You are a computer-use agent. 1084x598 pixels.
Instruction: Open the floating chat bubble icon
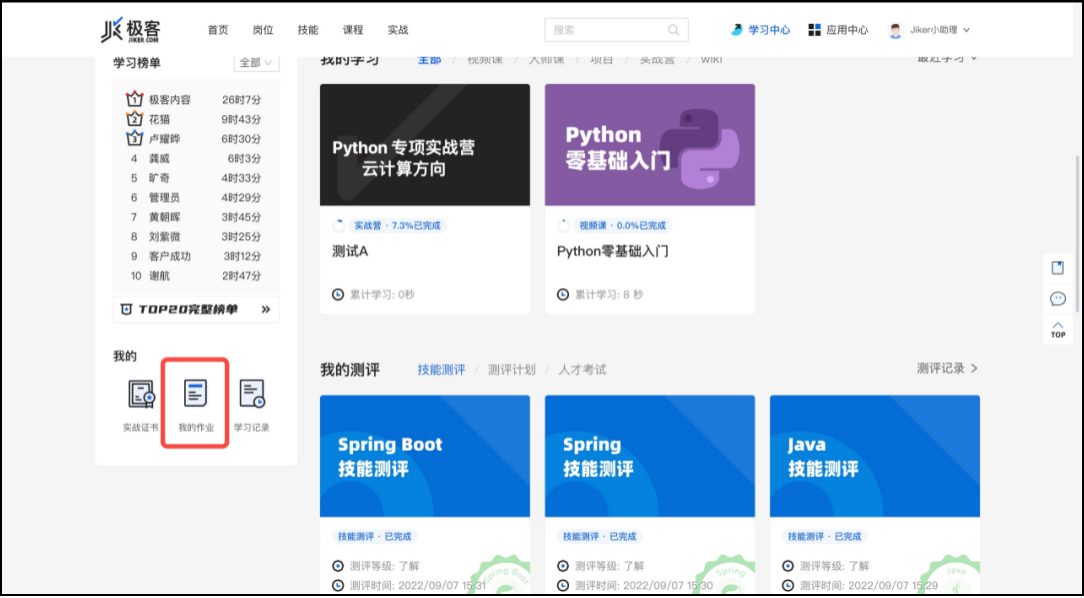(1058, 299)
